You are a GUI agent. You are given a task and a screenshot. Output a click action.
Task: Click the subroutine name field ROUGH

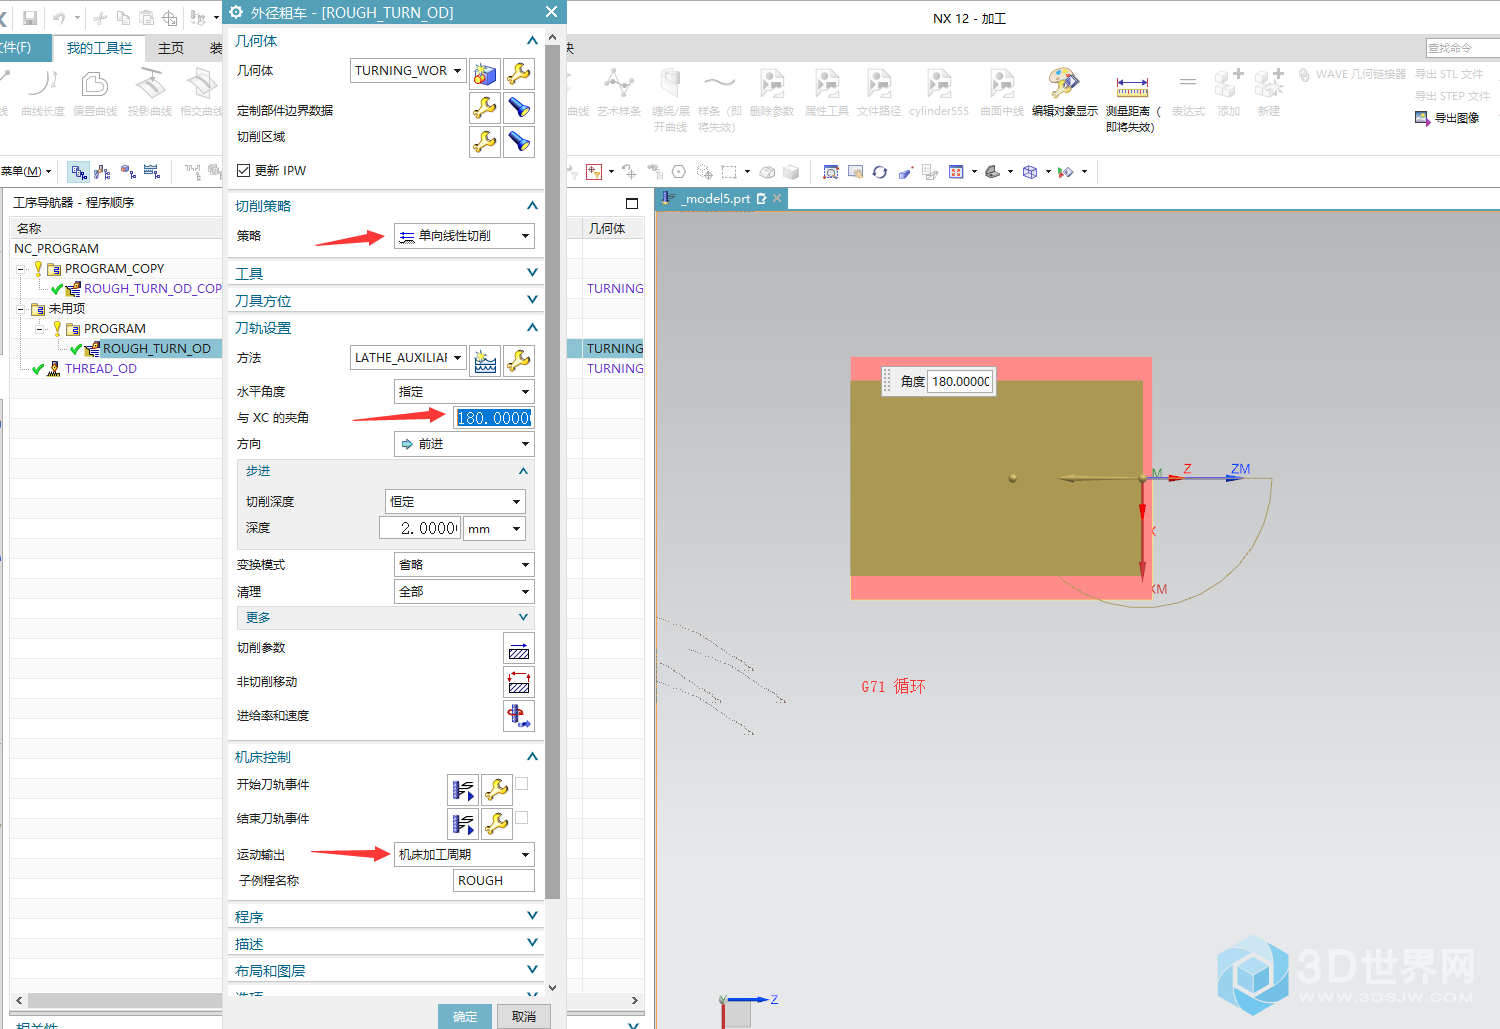494,881
